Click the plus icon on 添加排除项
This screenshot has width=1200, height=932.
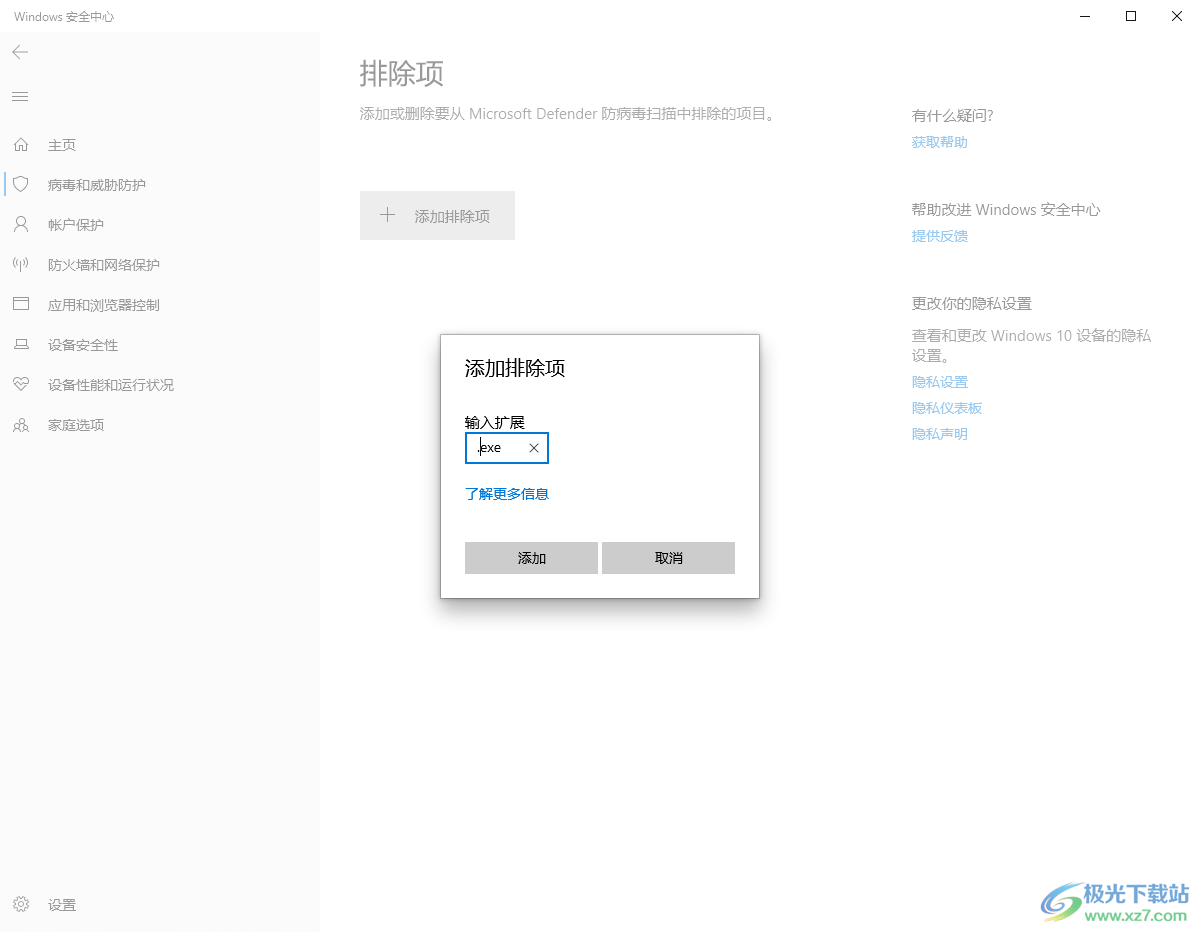(388, 215)
